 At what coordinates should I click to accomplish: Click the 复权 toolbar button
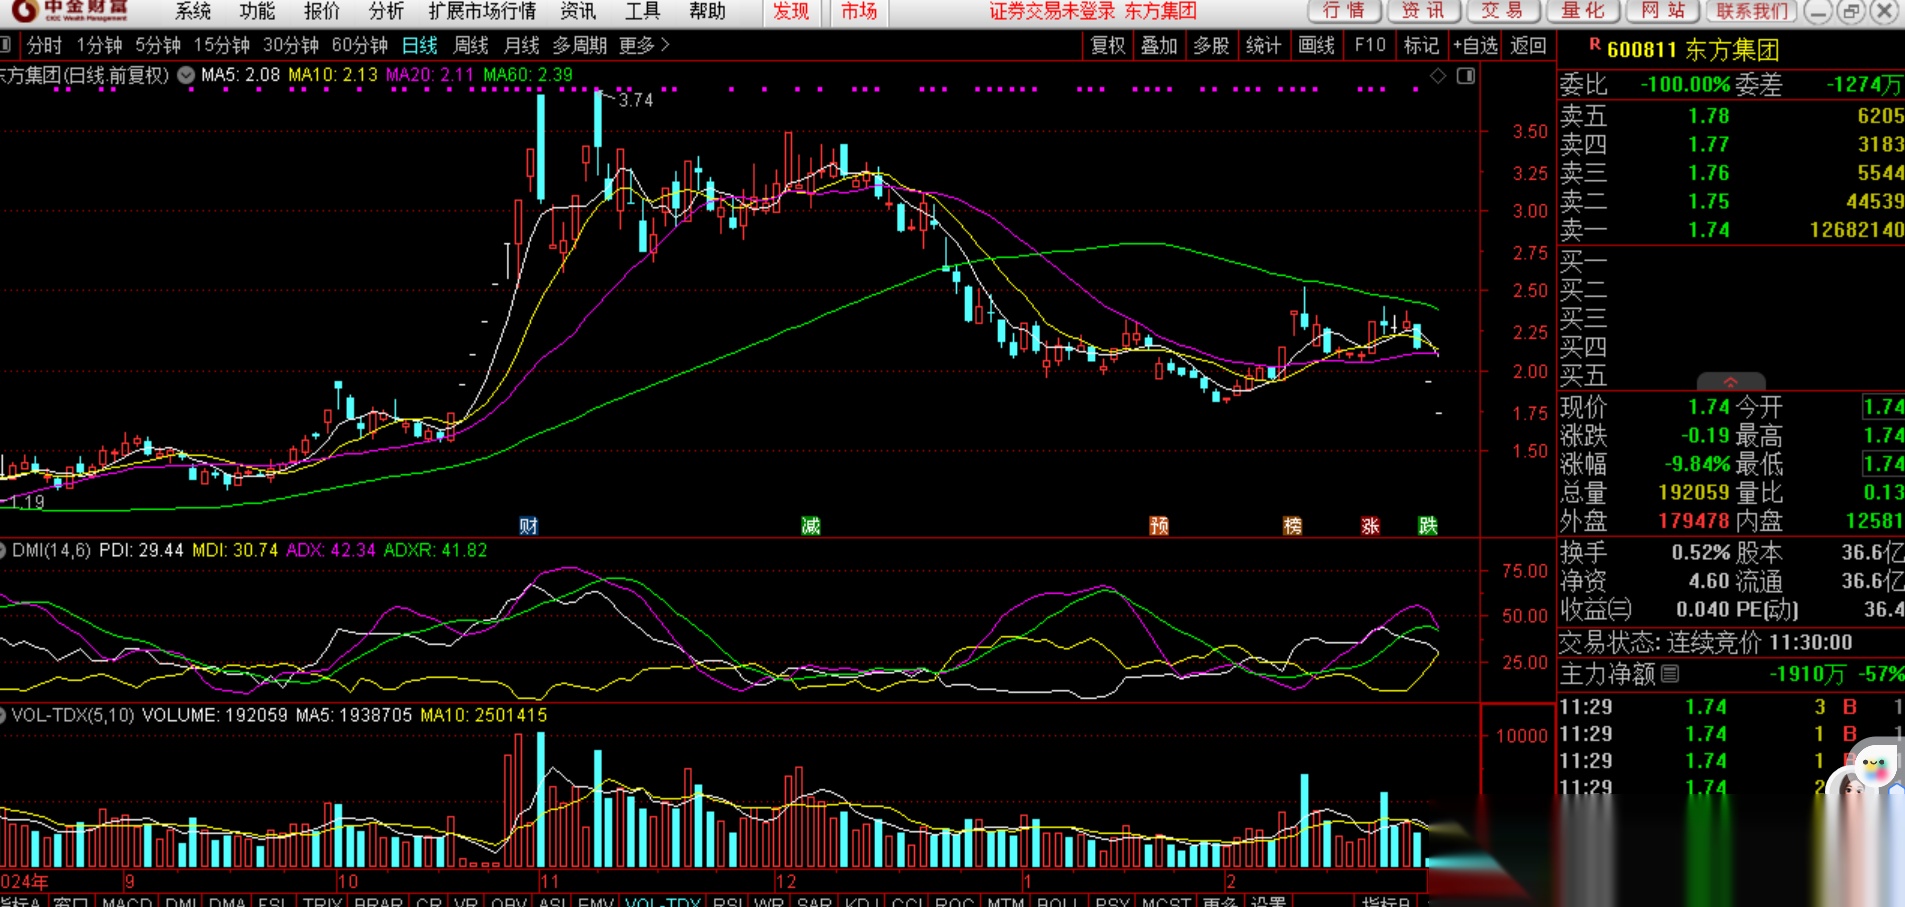[x=1108, y=45]
